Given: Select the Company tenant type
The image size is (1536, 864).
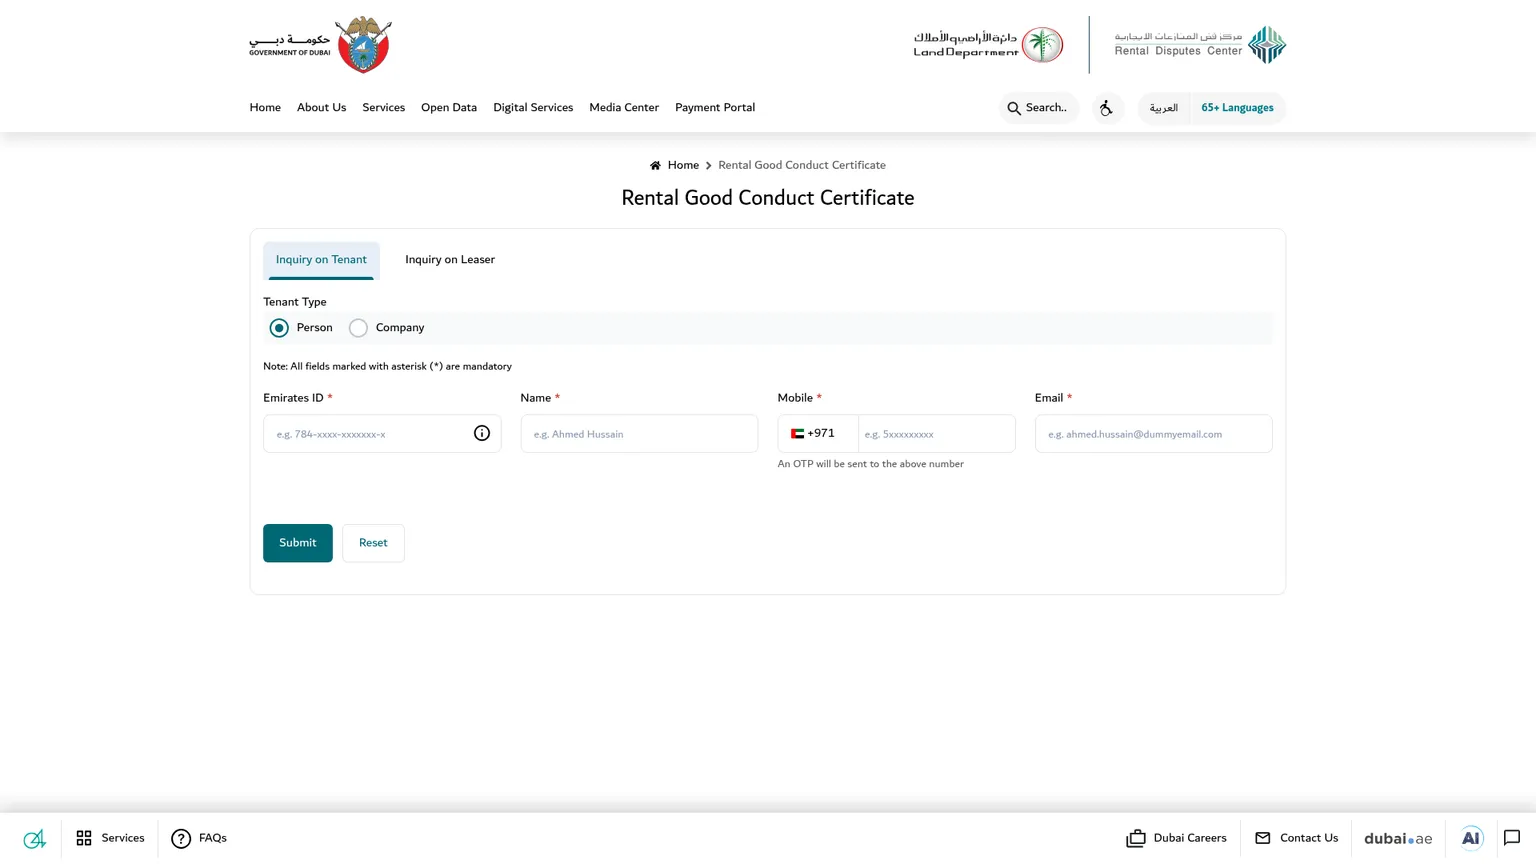Looking at the screenshot, I should point(358,328).
